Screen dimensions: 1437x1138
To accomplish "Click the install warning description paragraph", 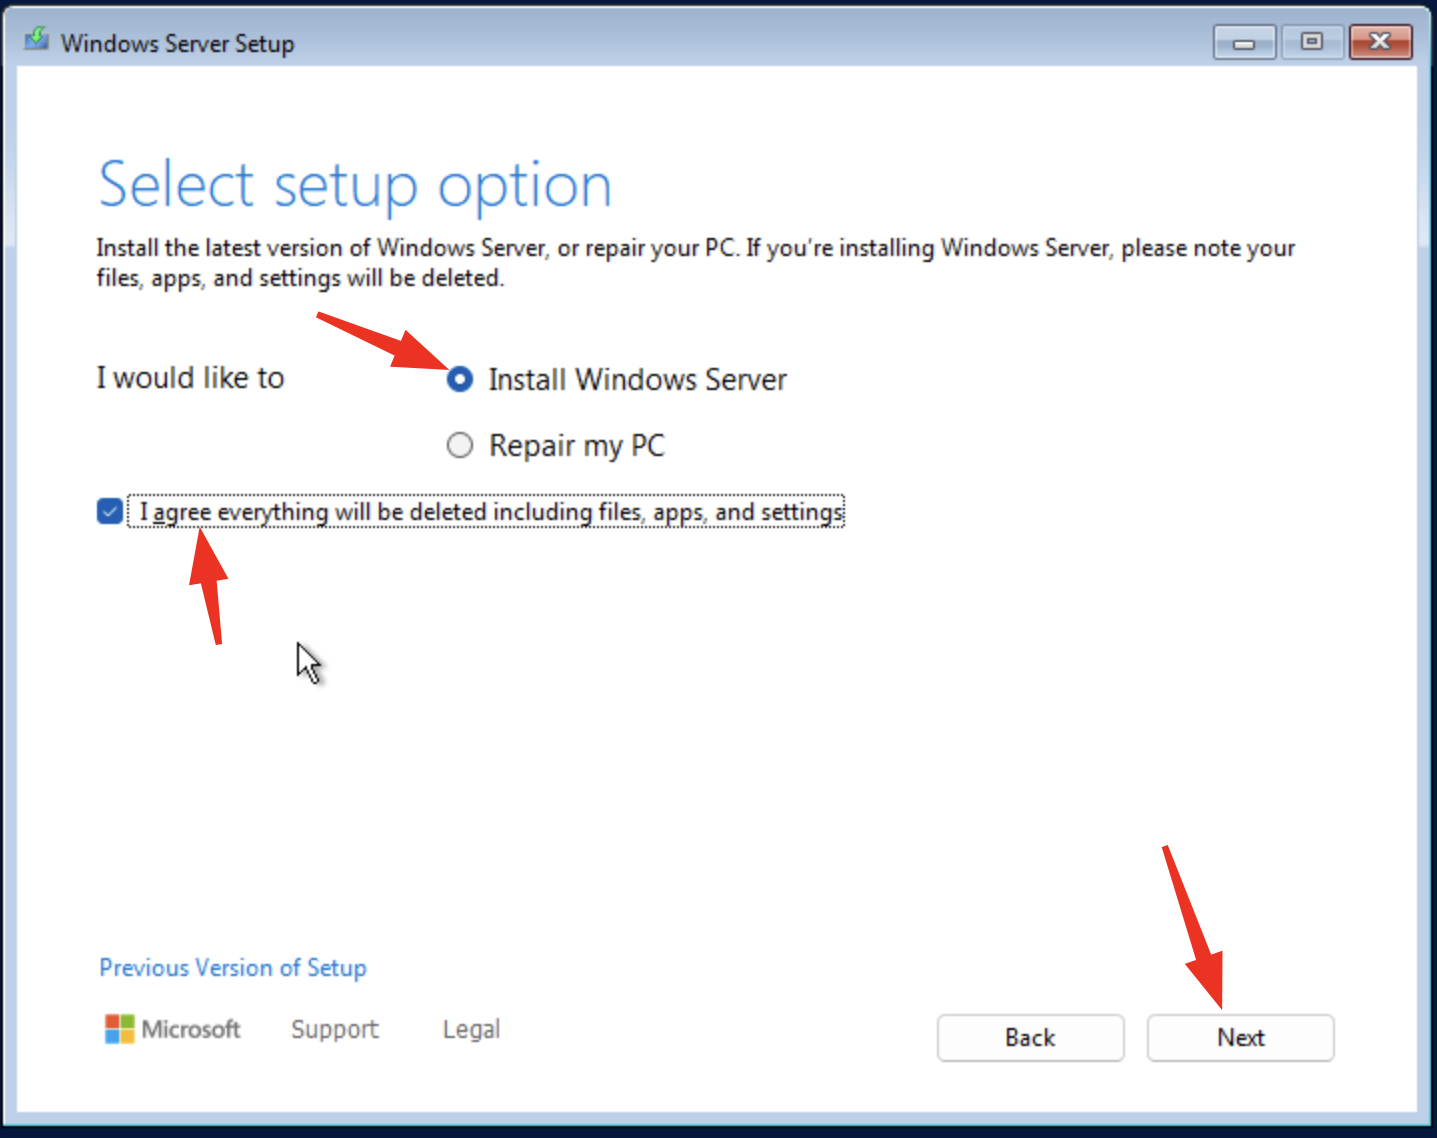I will [x=695, y=262].
